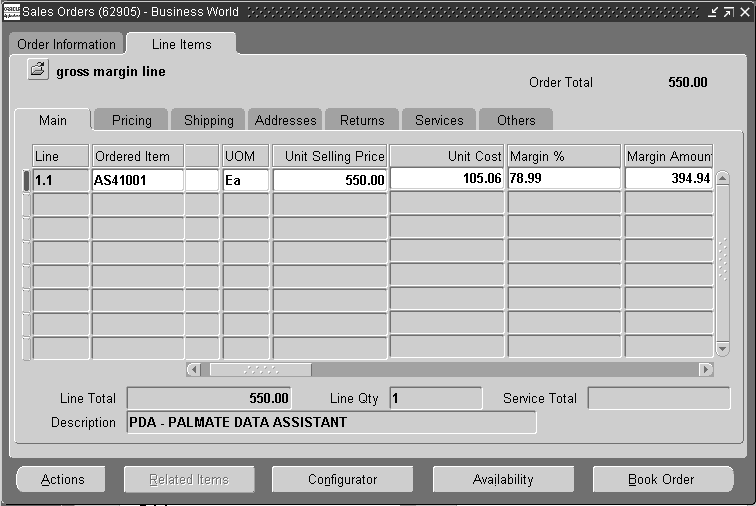
Task: Click the Oracle window icon in title bar
Action: pos(12,12)
